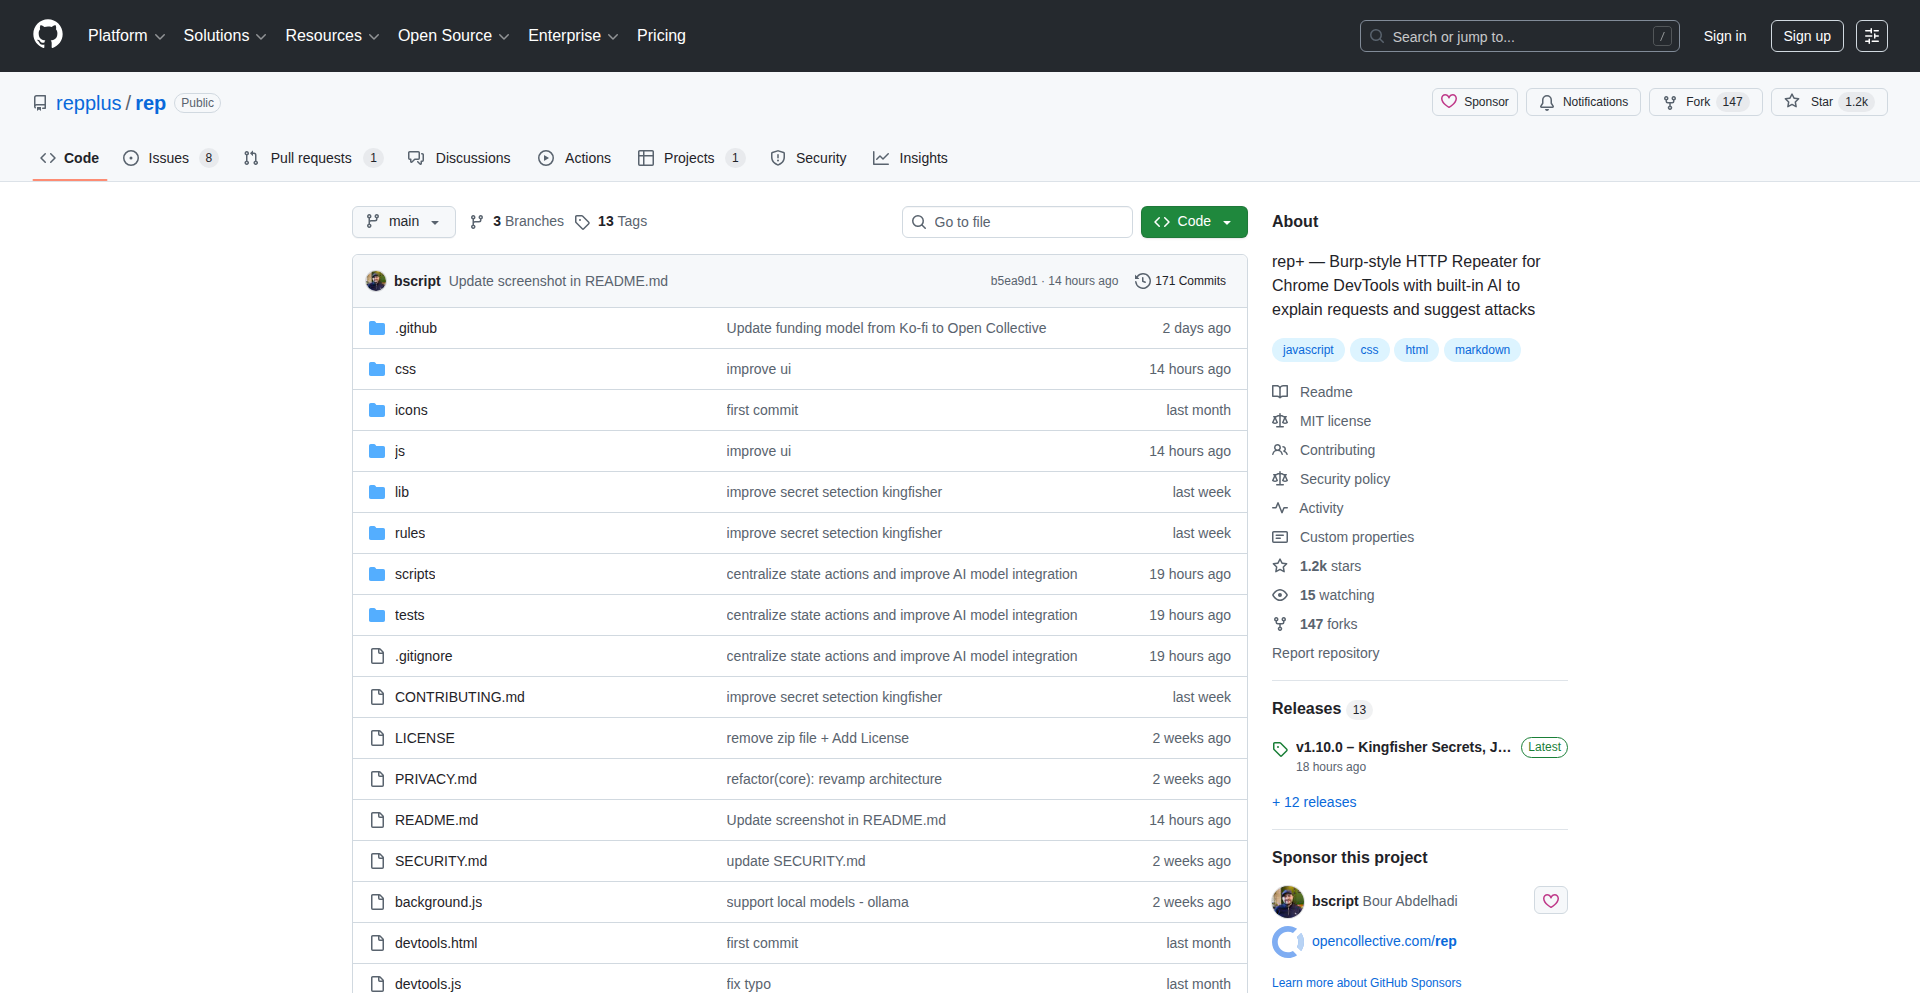Click the Activity pulse icon in sidebar
The image size is (1920, 993).
[x=1280, y=508]
